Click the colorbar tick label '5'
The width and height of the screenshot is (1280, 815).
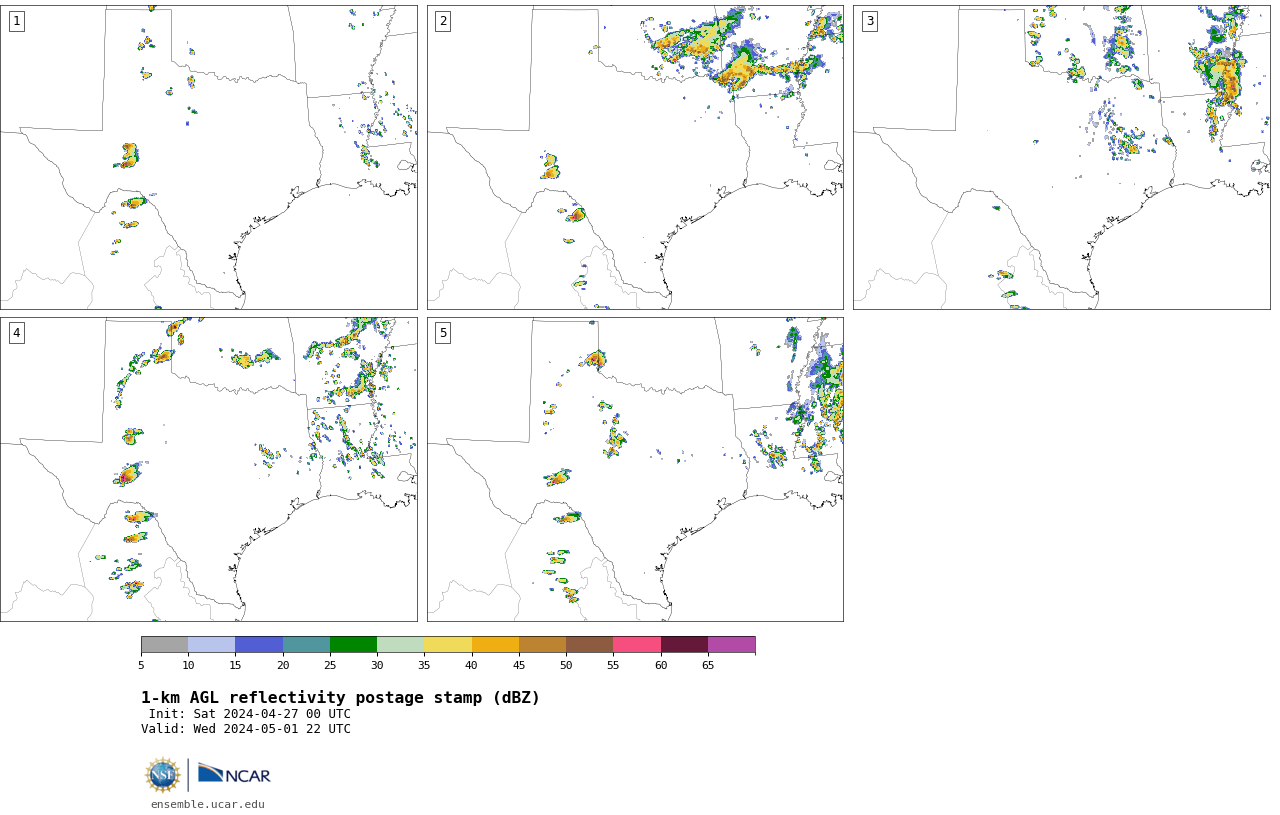141,665
